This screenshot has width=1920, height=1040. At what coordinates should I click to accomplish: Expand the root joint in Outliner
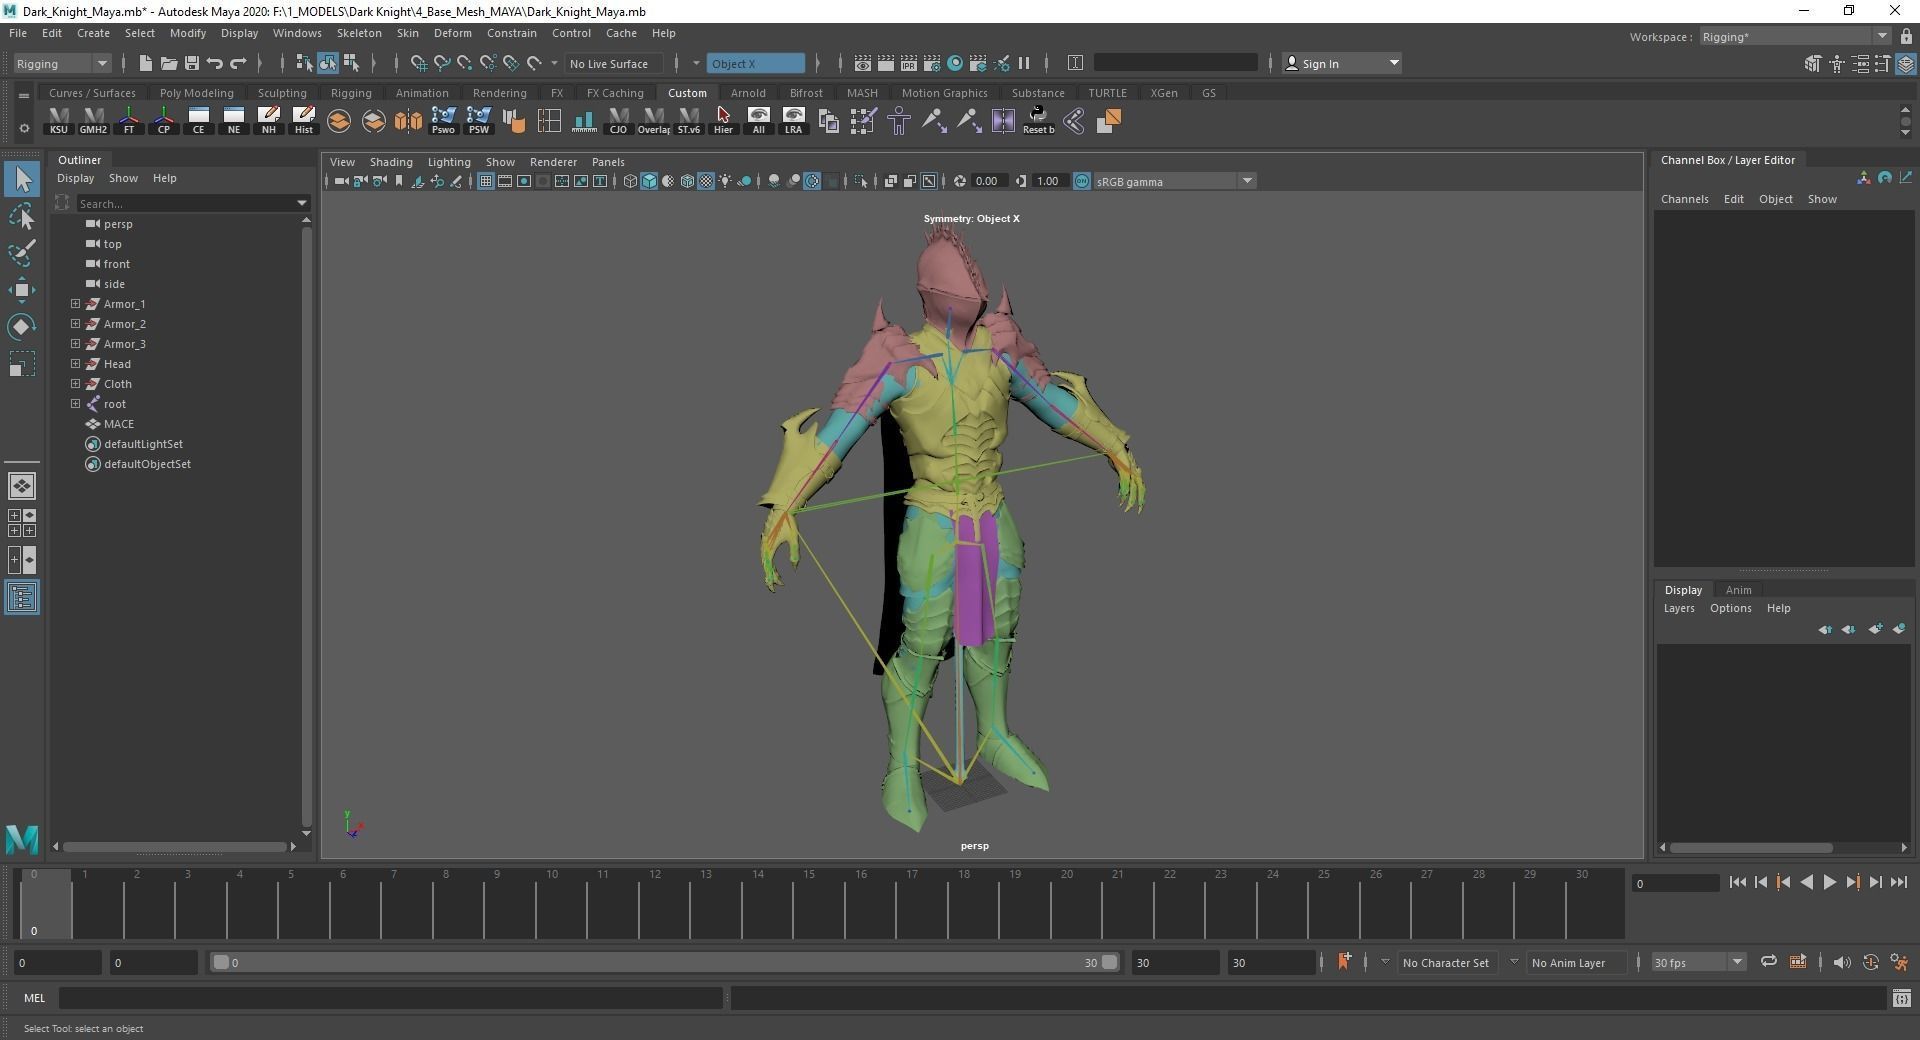[75, 403]
